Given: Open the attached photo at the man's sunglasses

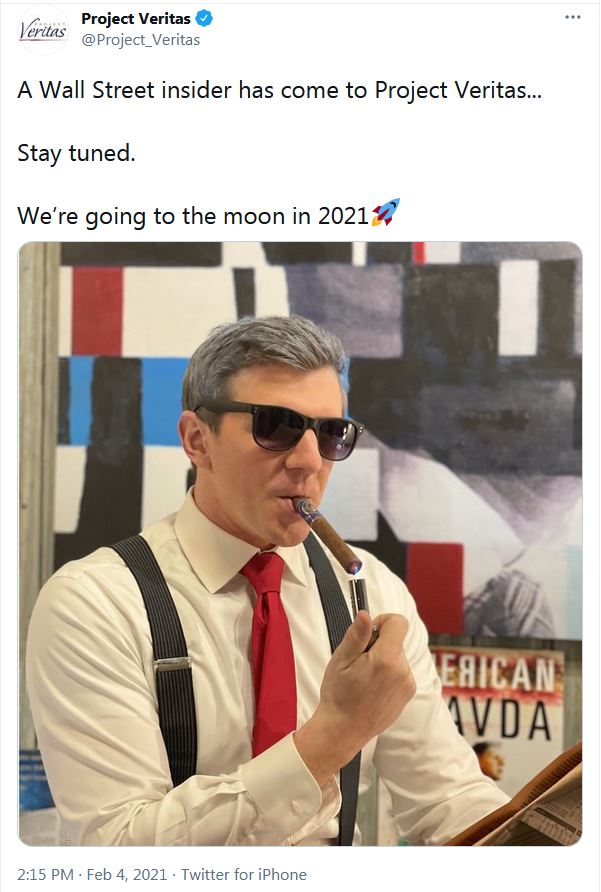Looking at the screenshot, I should tap(280, 426).
